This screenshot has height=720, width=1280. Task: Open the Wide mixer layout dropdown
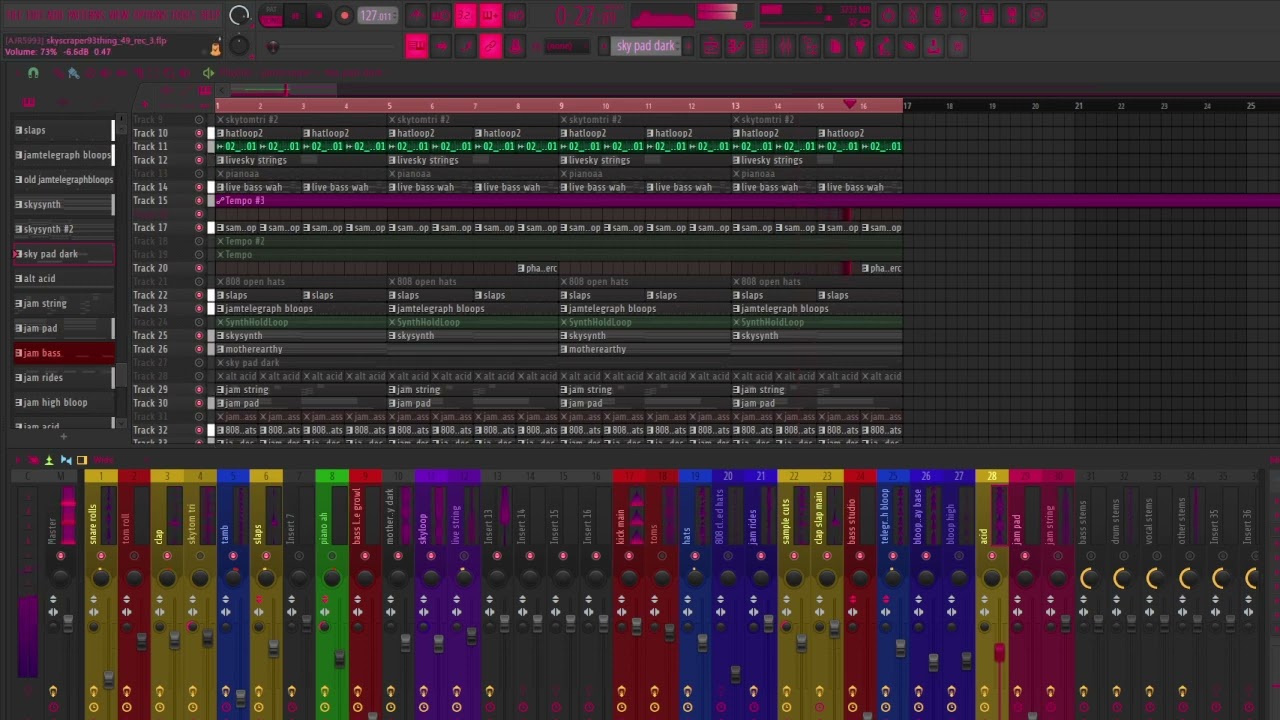(x=103, y=460)
